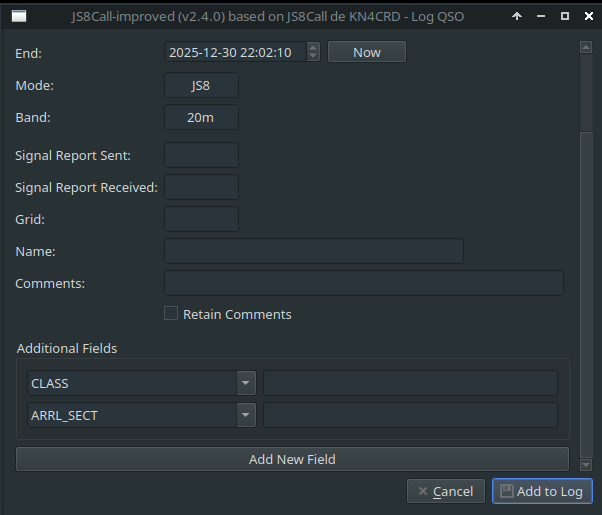This screenshot has height=515, width=602.
Task: Set End time using the Now button
Action: 366,52
